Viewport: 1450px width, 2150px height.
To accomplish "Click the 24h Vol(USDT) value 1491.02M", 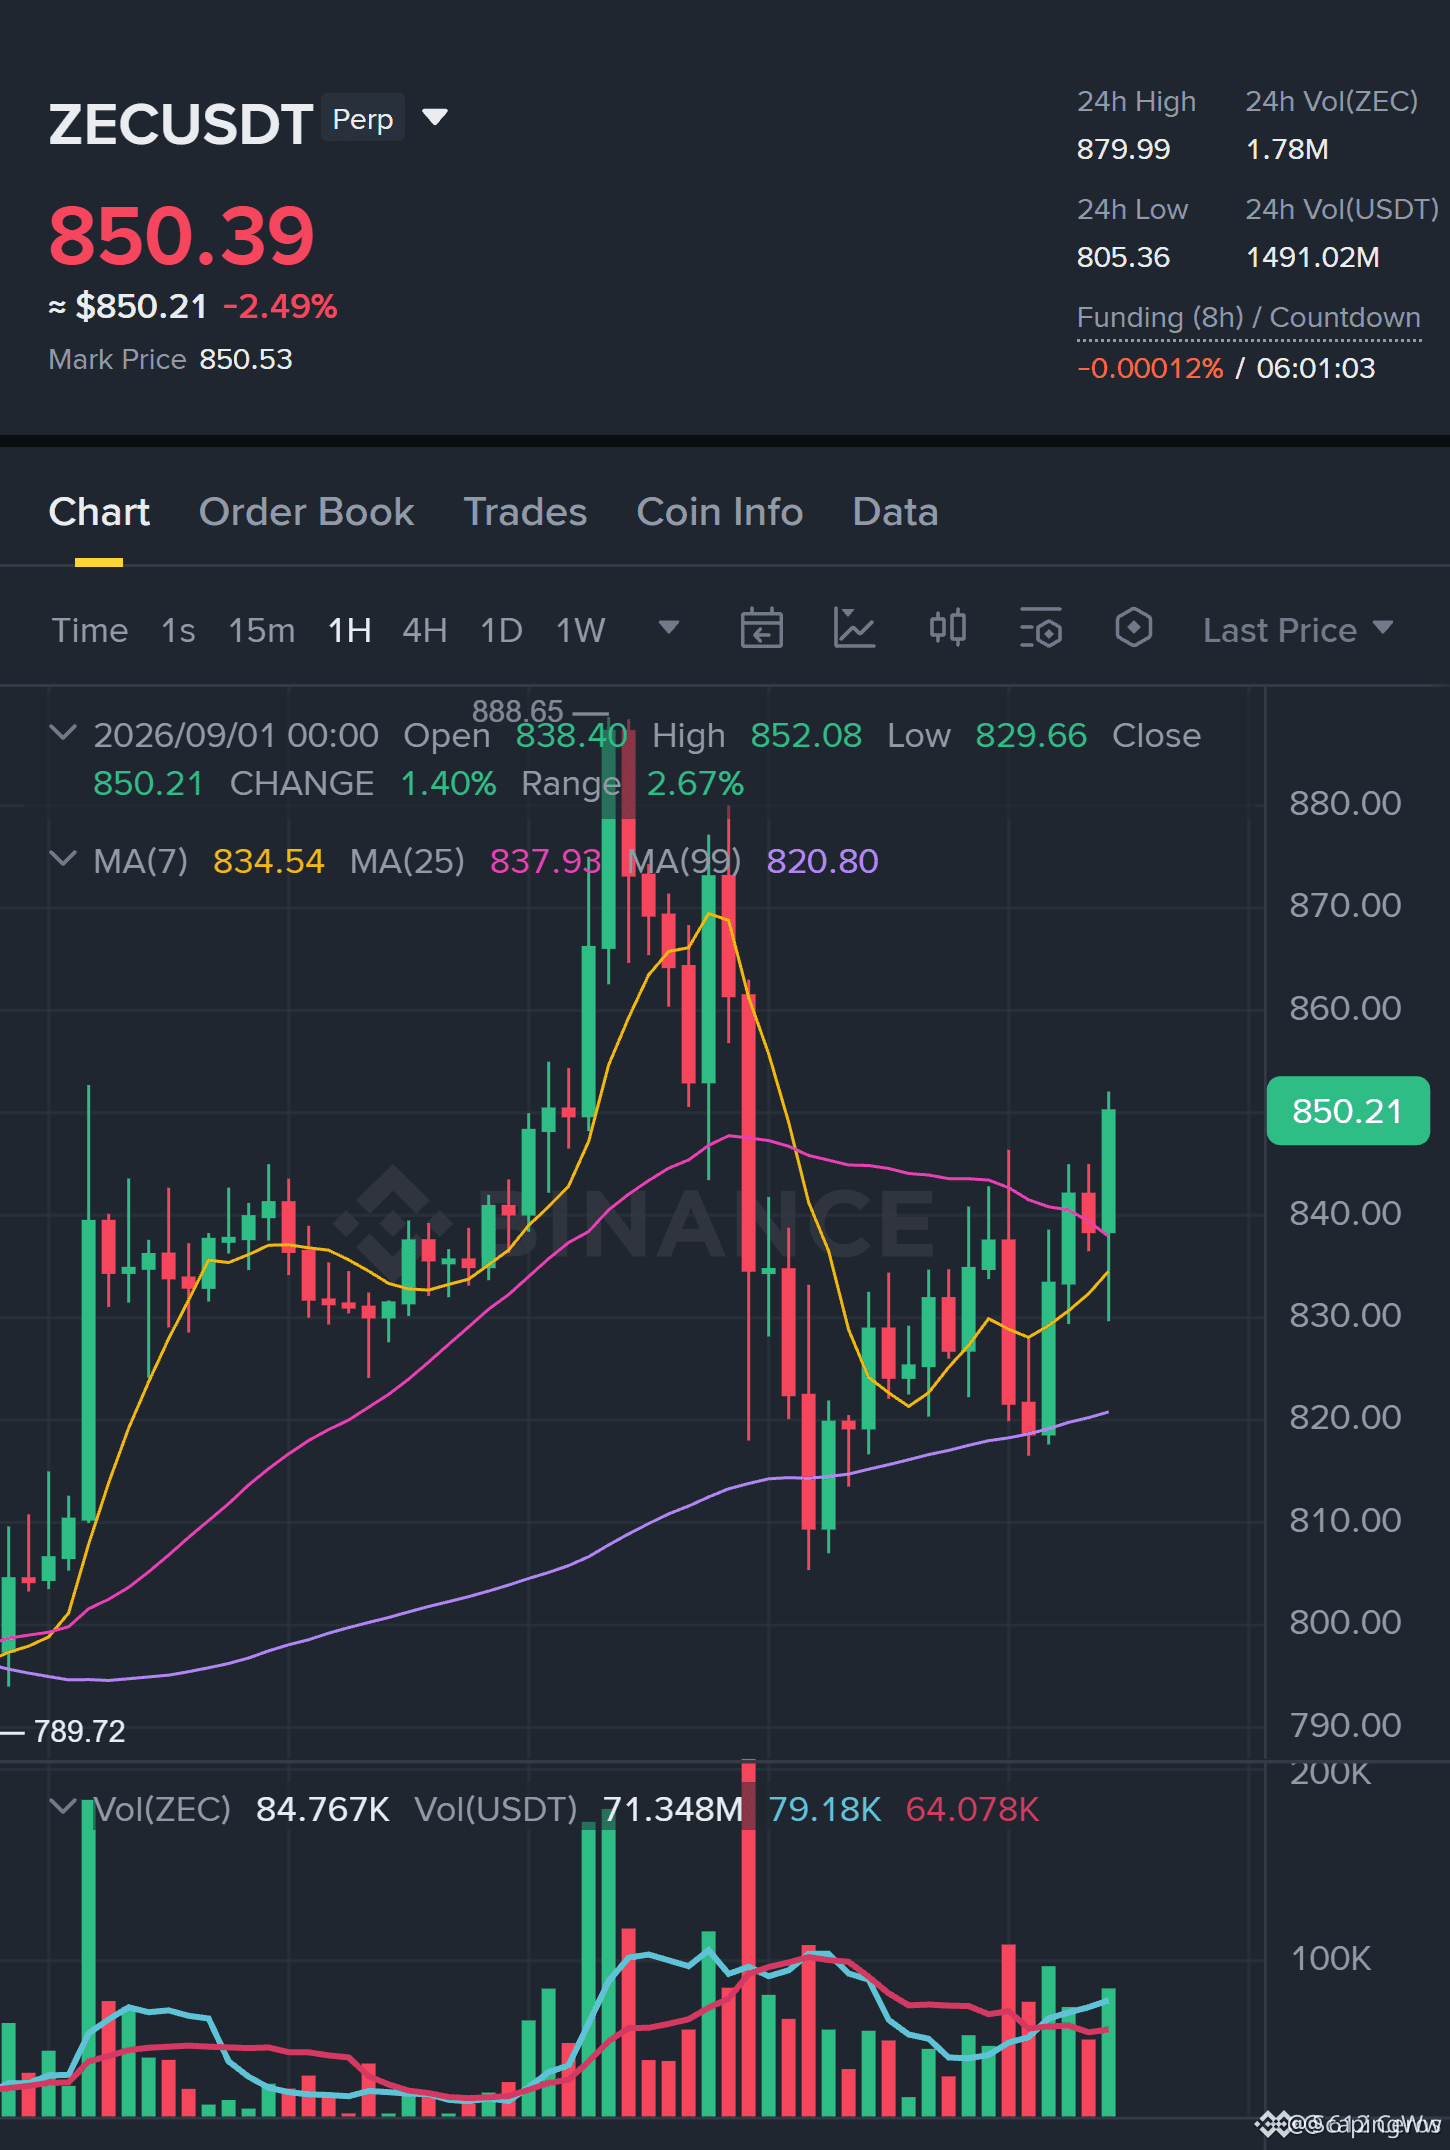I will click(x=1313, y=257).
